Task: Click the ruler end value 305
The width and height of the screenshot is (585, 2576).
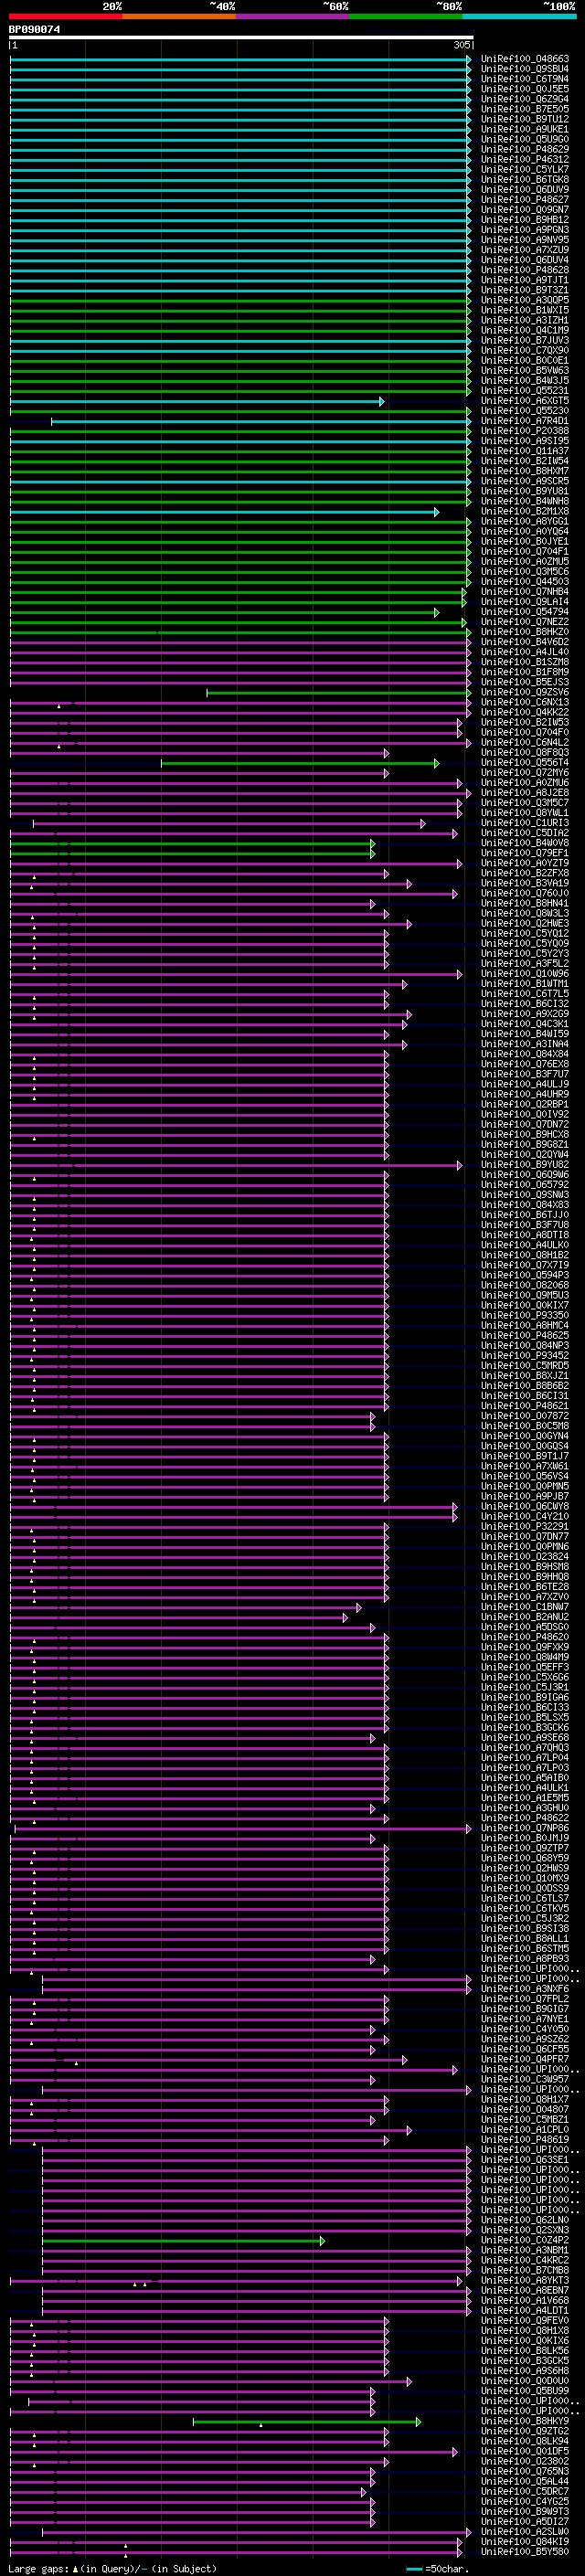Action: pyautogui.click(x=461, y=45)
